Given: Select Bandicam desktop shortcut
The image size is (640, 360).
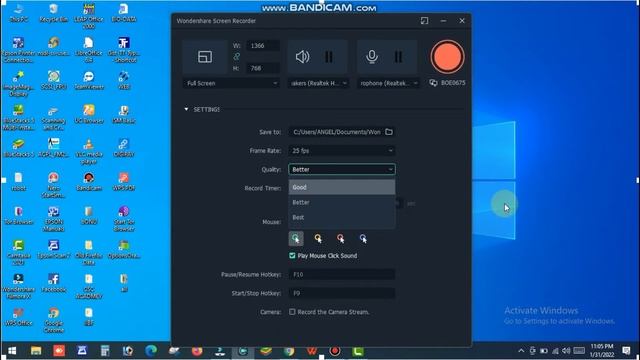Looking at the screenshot, I should tap(89, 182).
